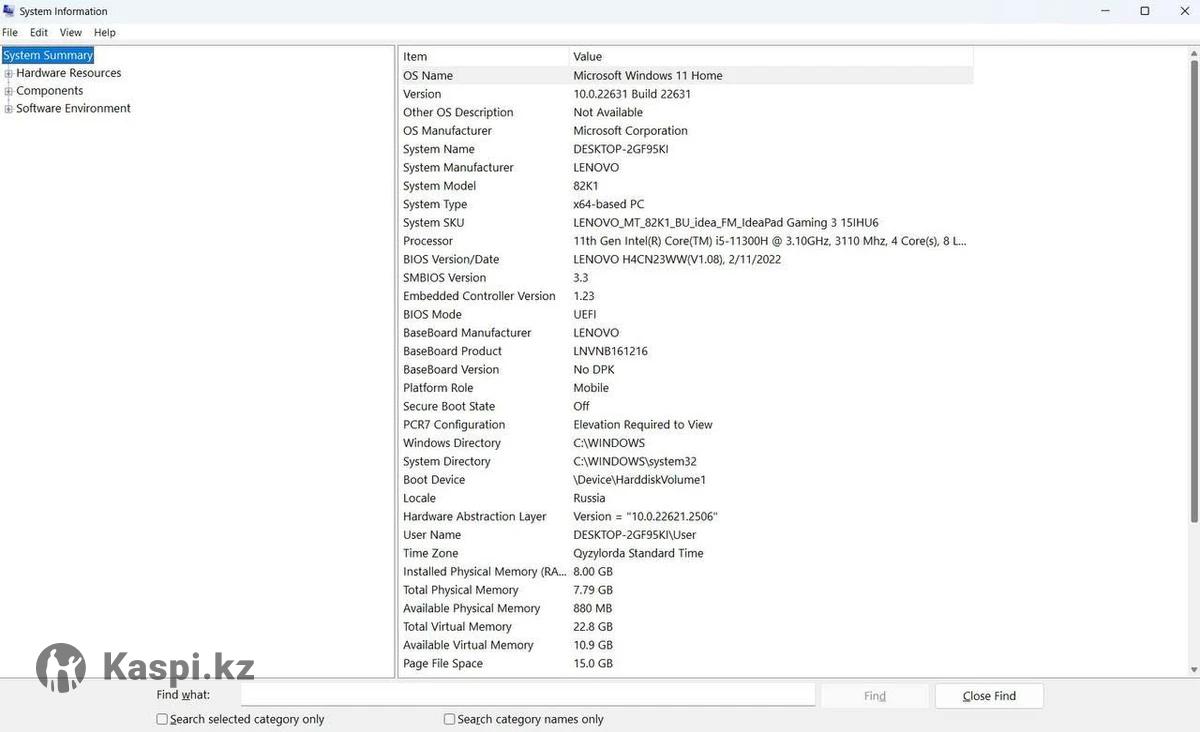Select the Windows Directory row
The width and height of the screenshot is (1200, 732).
tap(686, 443)
